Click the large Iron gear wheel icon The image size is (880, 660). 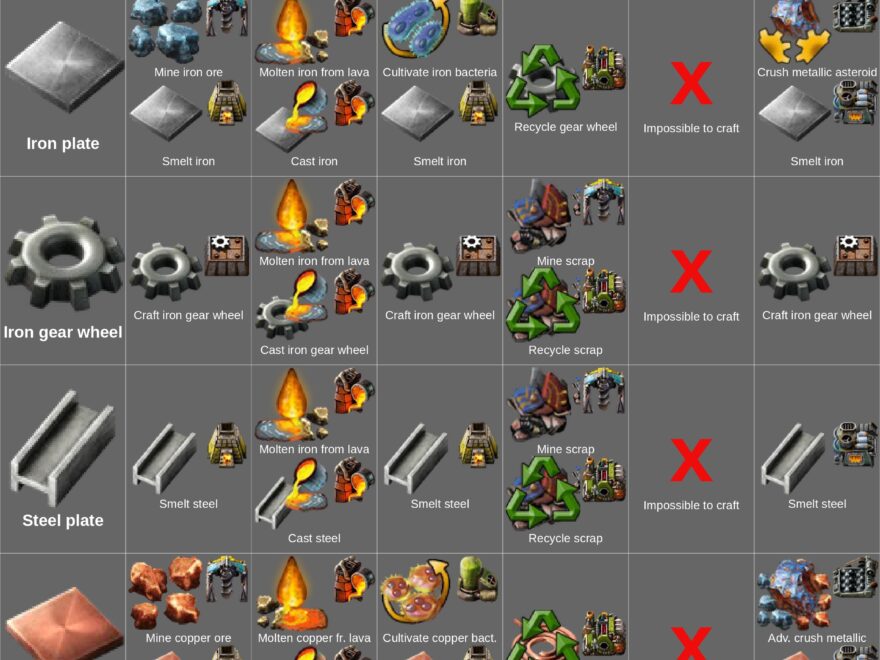[63, 263]
